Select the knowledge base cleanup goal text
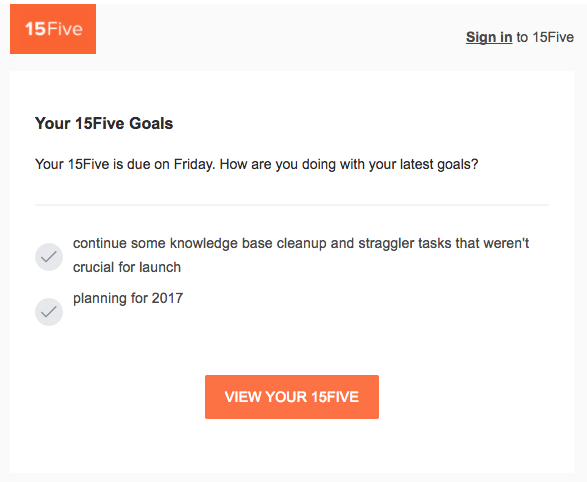Viewport: 587px width, 482px height. point(301,255)
